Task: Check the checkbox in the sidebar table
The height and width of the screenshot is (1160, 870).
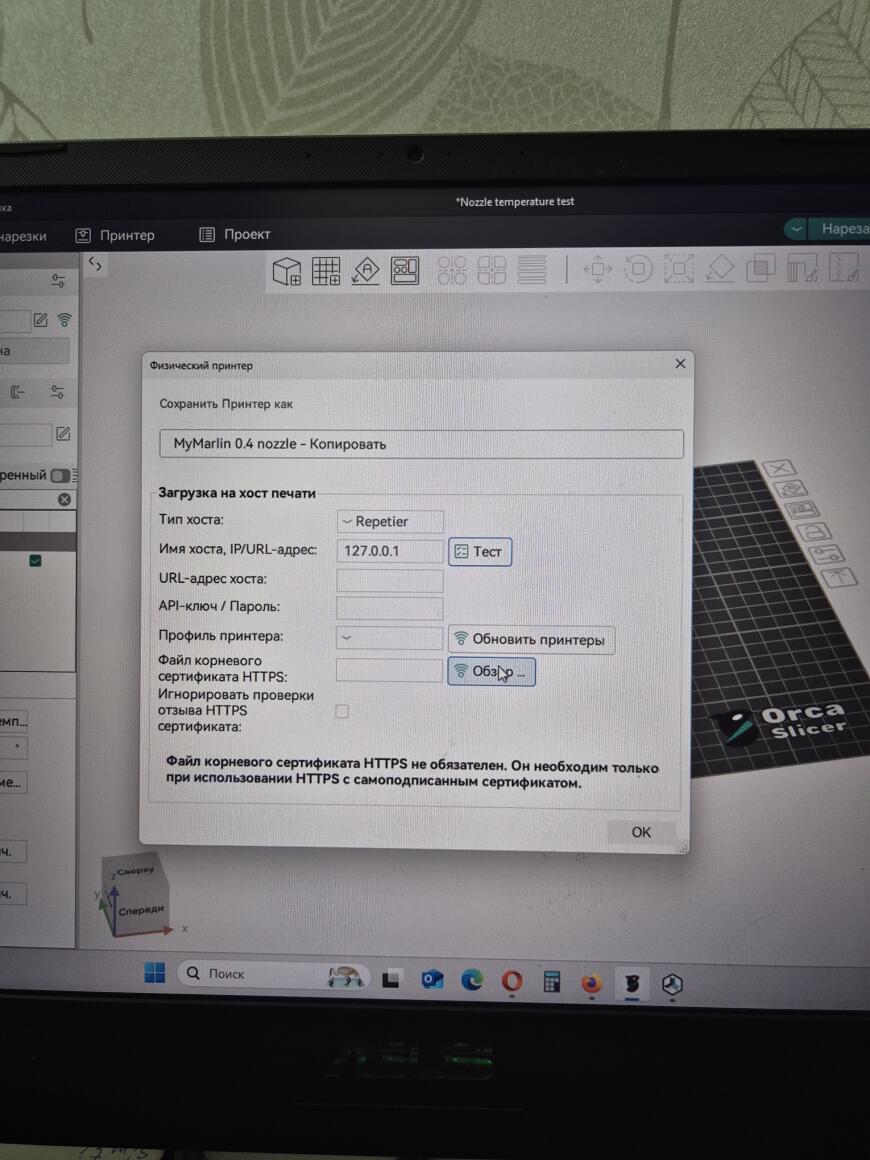Action: pyautogui.click(x=37, y=561)
